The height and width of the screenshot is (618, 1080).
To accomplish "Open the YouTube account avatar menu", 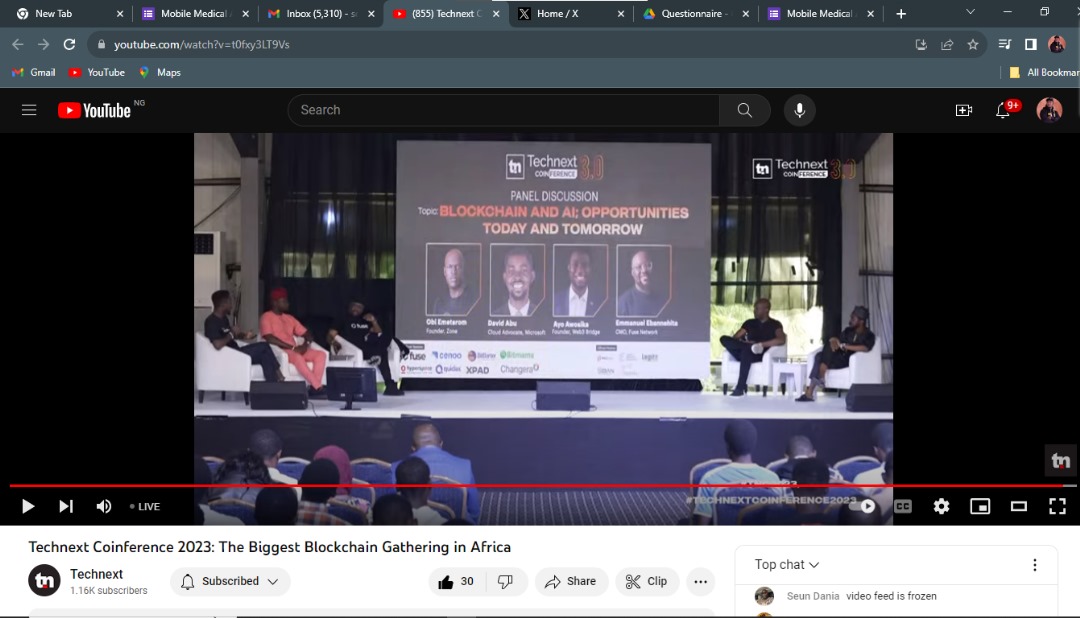I will coord(1049,110).
